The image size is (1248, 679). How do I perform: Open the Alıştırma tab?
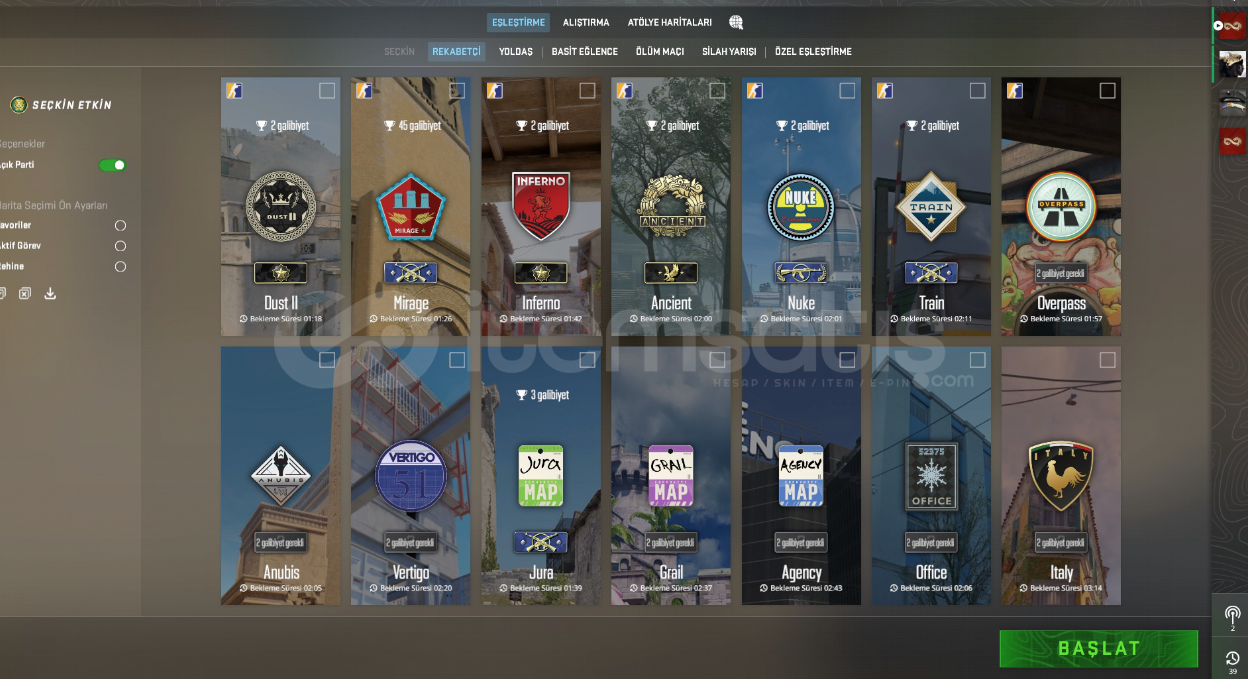pos(586,22)
